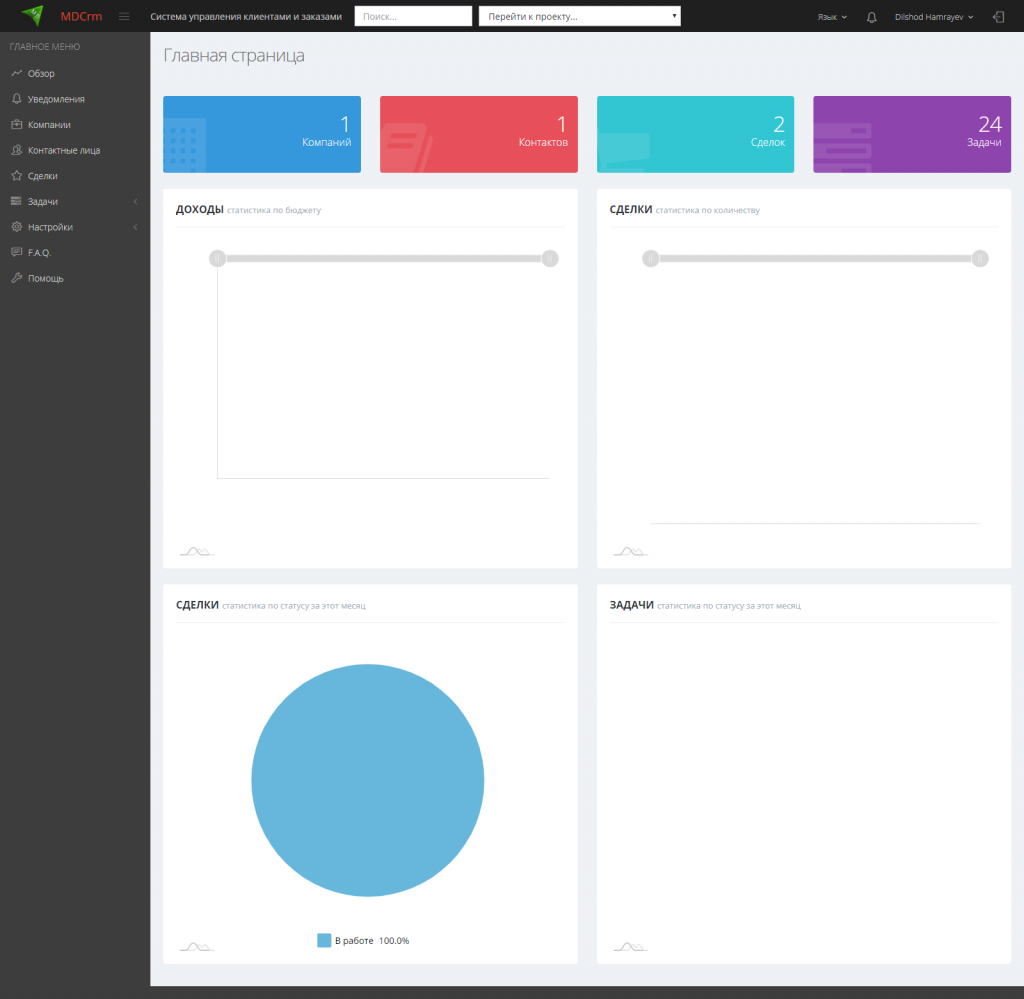
Task: Click the Помощь wrench icon in sidebar
Action: [x=17, y=278]
